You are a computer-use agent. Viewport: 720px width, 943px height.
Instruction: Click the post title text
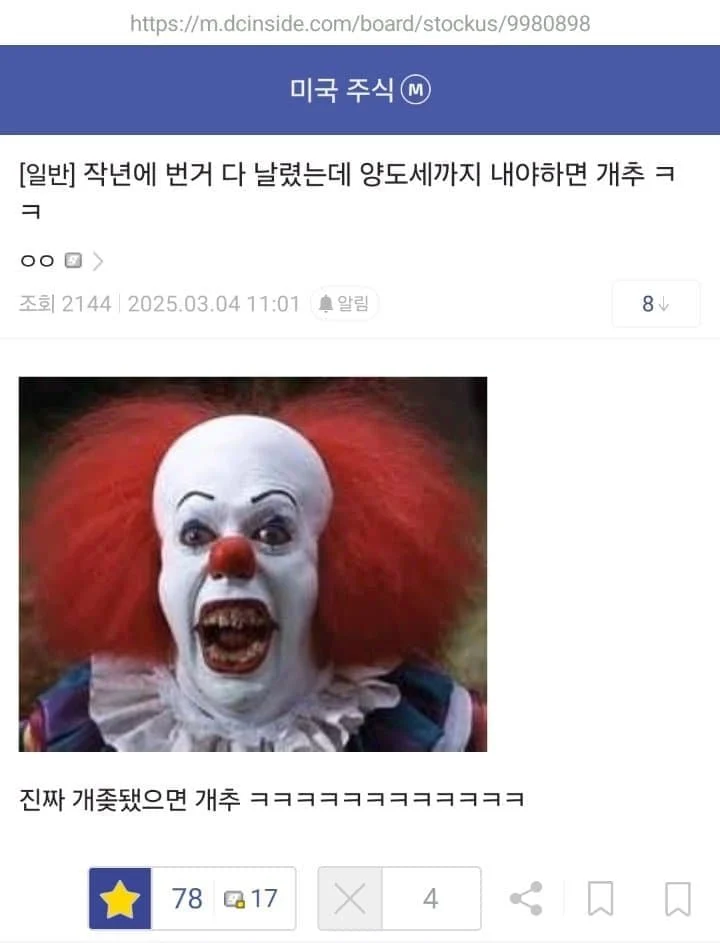tap(347, 192)
